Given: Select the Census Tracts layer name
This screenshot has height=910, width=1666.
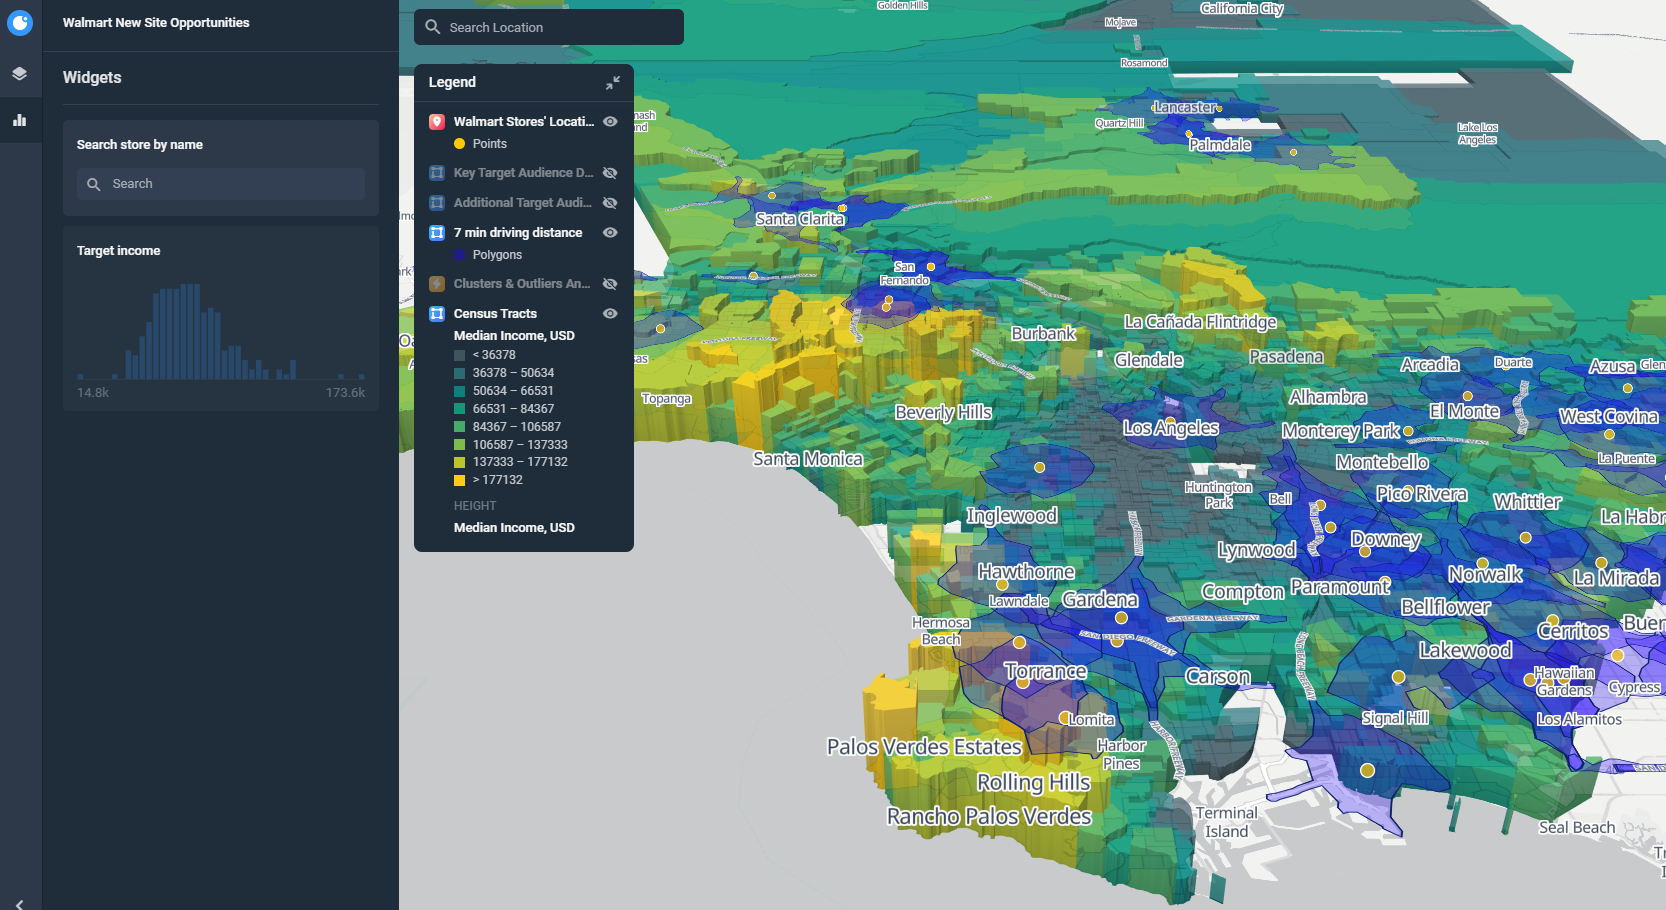Looking at the screenshot, I should (495, 313).
